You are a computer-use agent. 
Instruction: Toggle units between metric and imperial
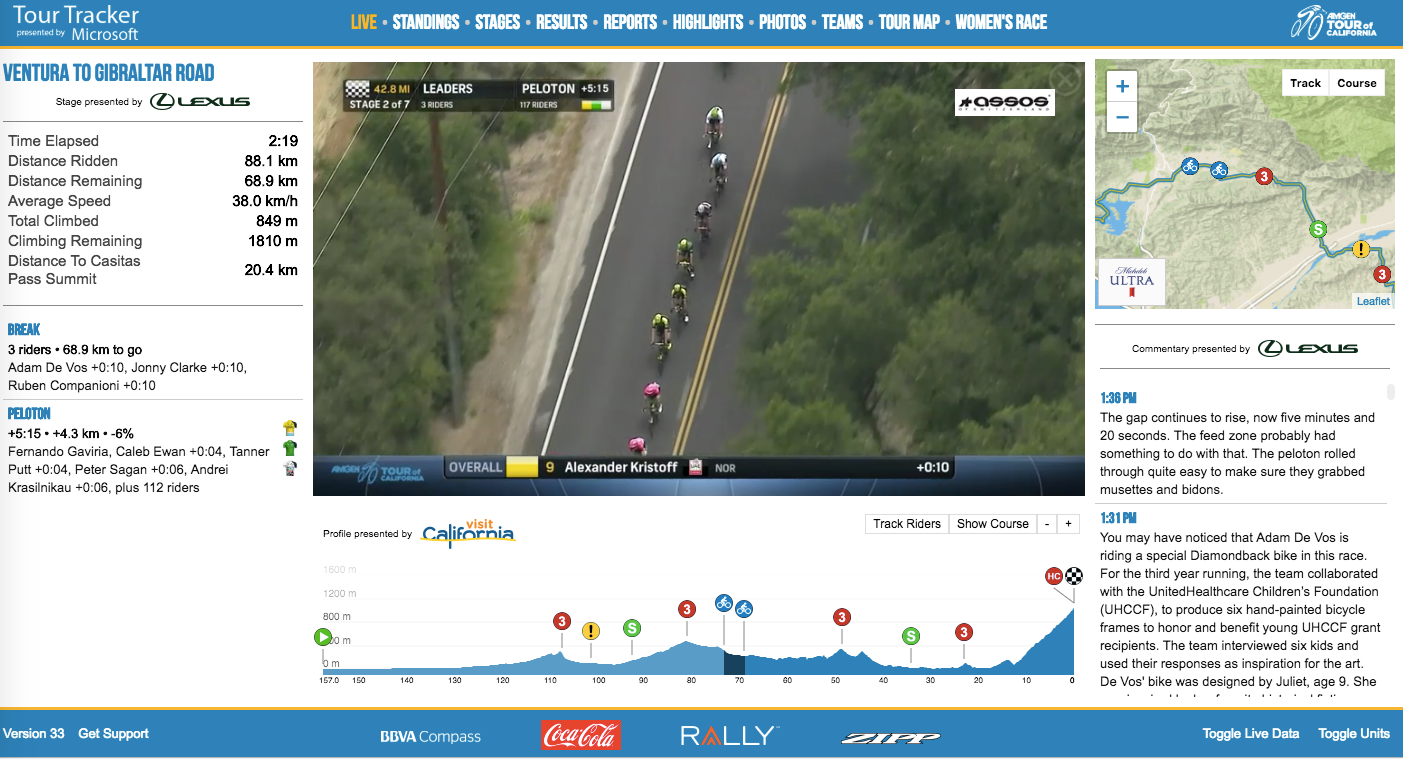click(x=1354, y=734)
